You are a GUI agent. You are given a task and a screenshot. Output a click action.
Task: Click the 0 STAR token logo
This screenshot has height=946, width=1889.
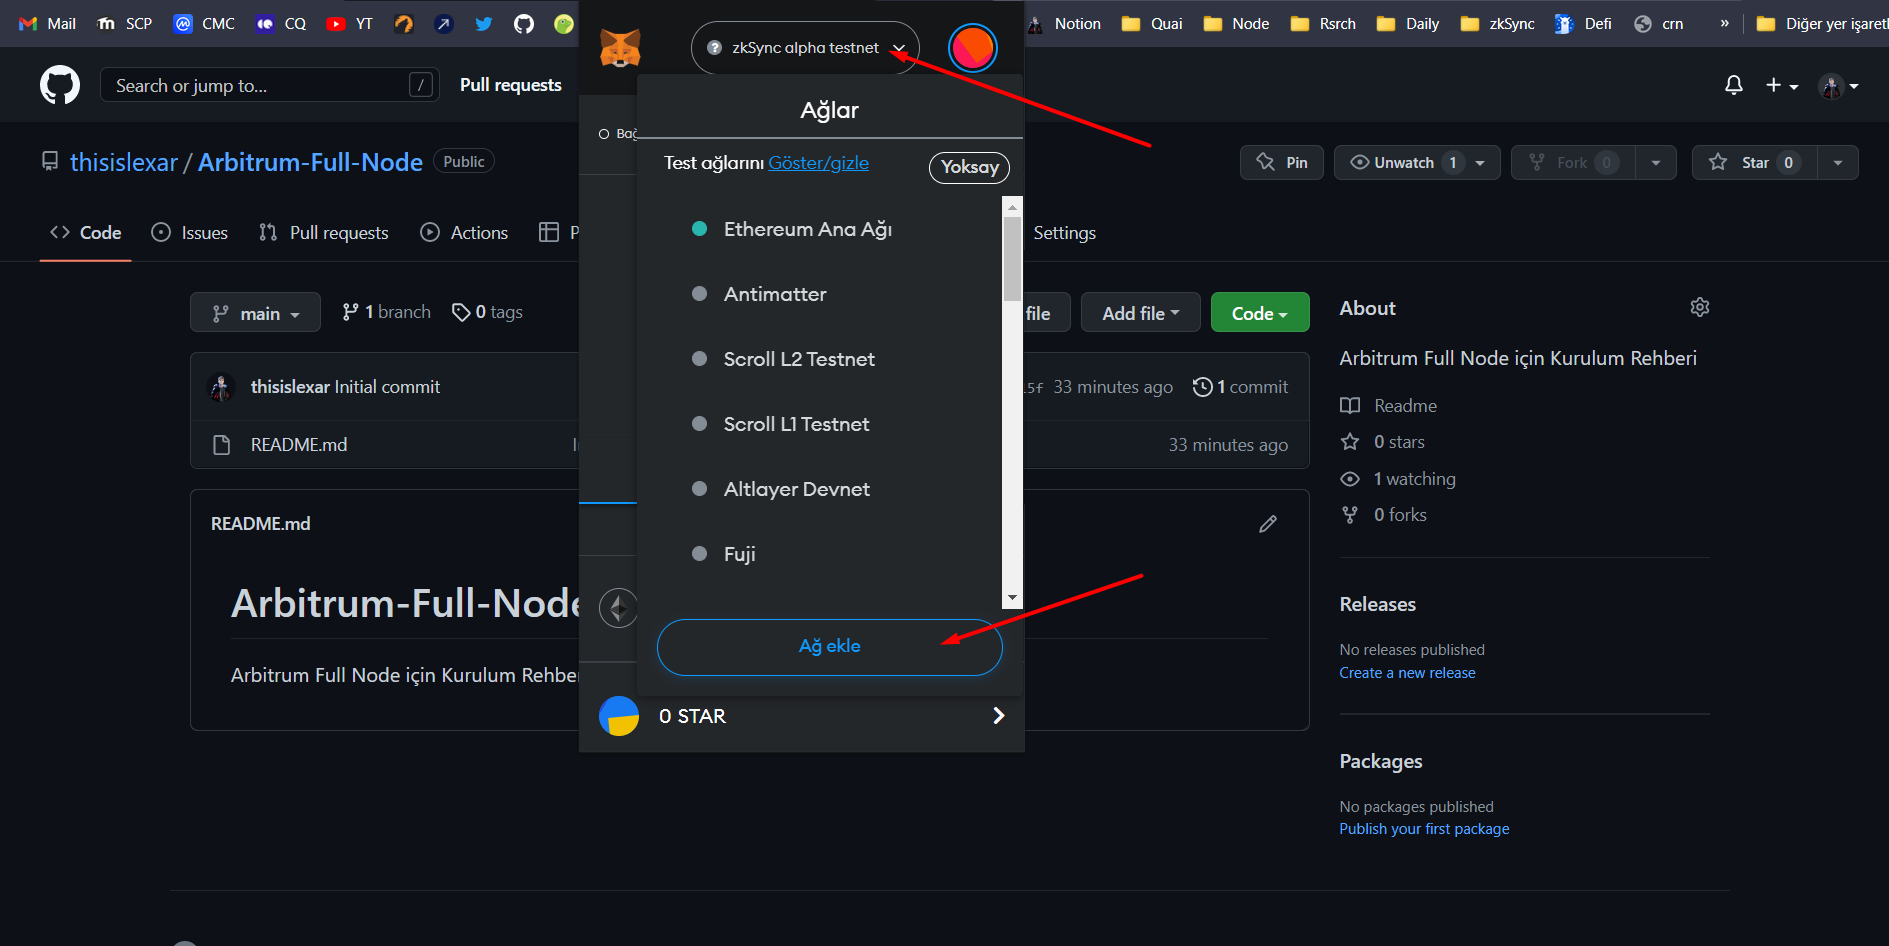point(619,716)
